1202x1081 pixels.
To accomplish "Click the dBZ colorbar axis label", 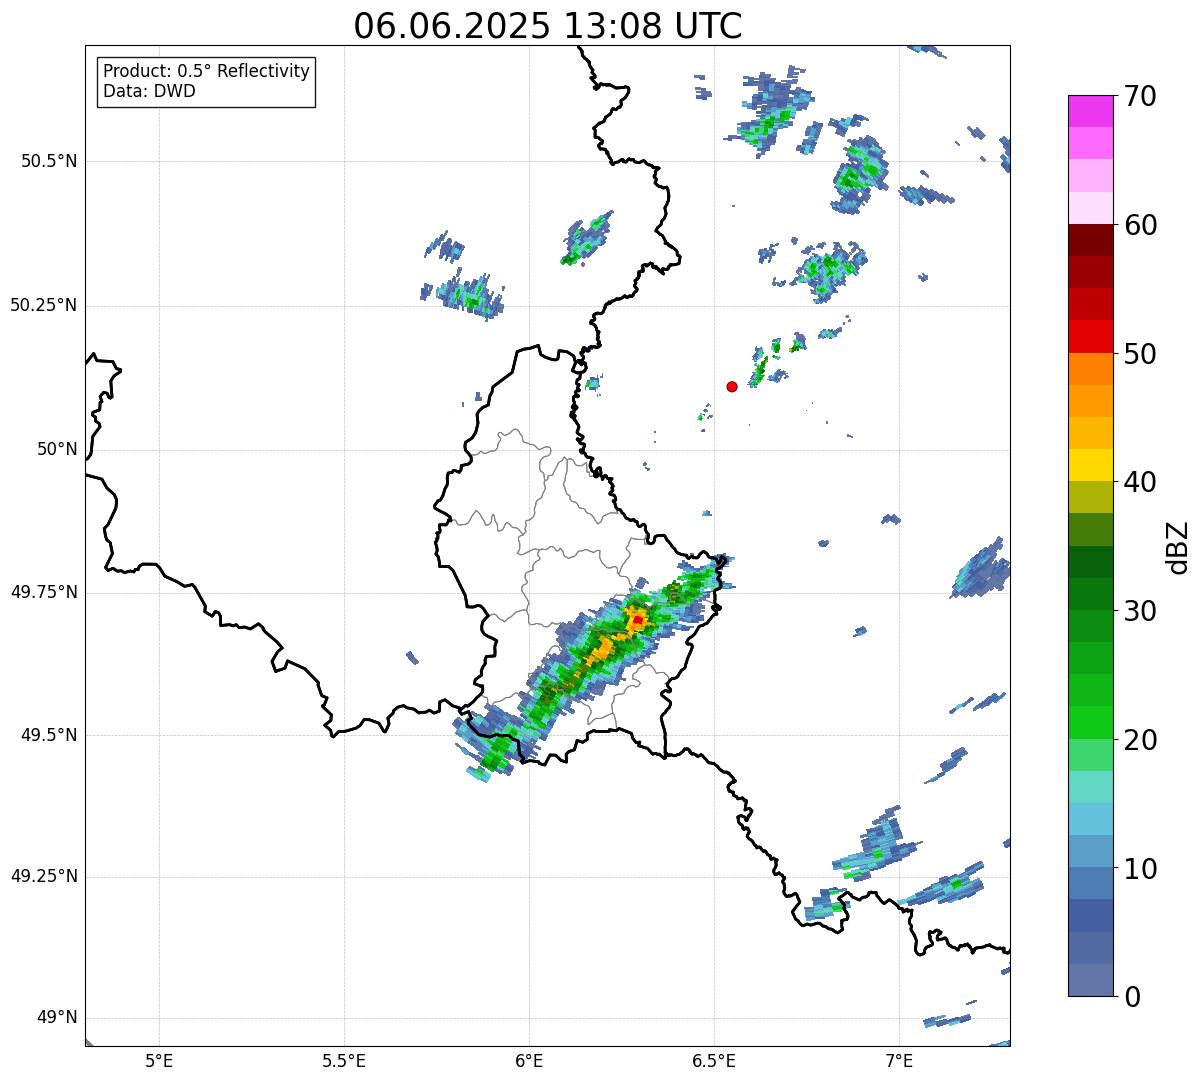I will 1178,547.
